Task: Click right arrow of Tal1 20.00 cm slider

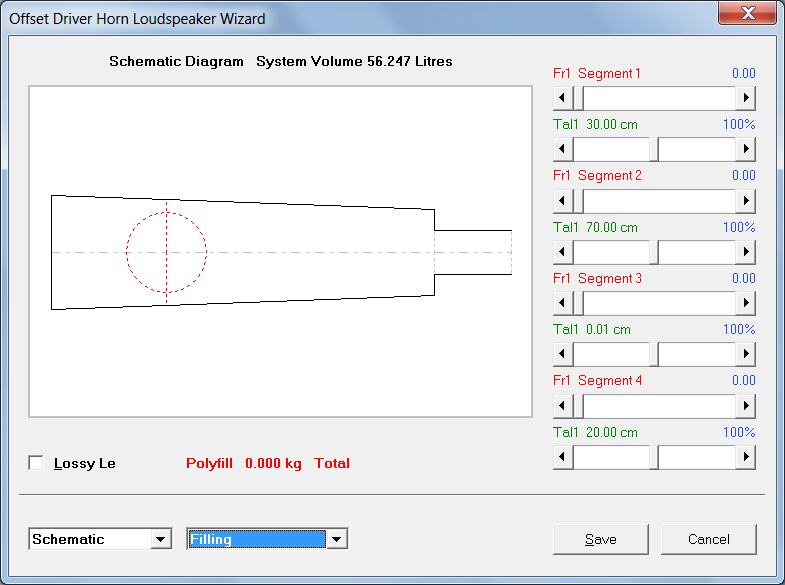Action: [745, 456]
